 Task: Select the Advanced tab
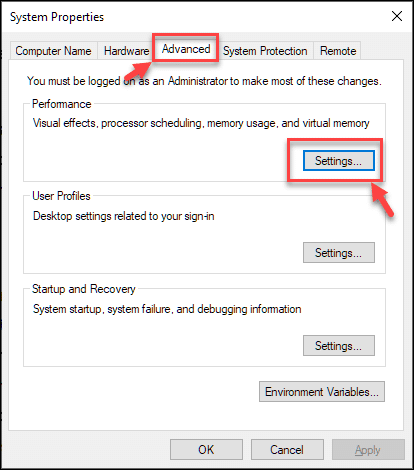point(186,49)
